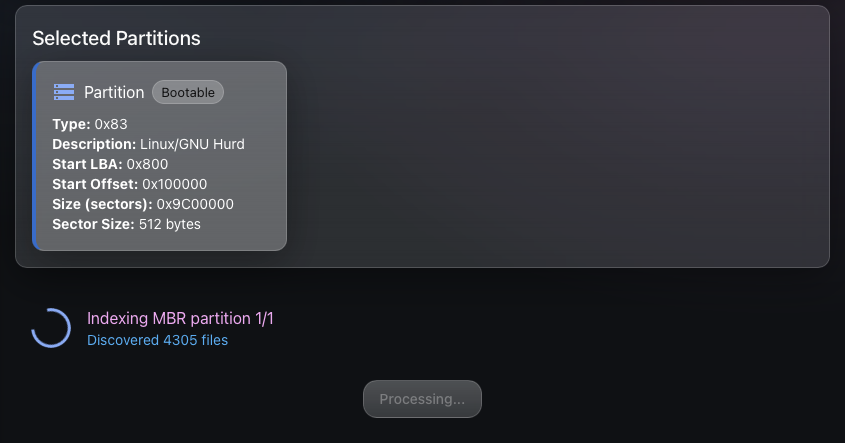Click the Indexing MBR partition 1/1 status
The width and height of the screenshot is (845, 443).
coord(180,318)
